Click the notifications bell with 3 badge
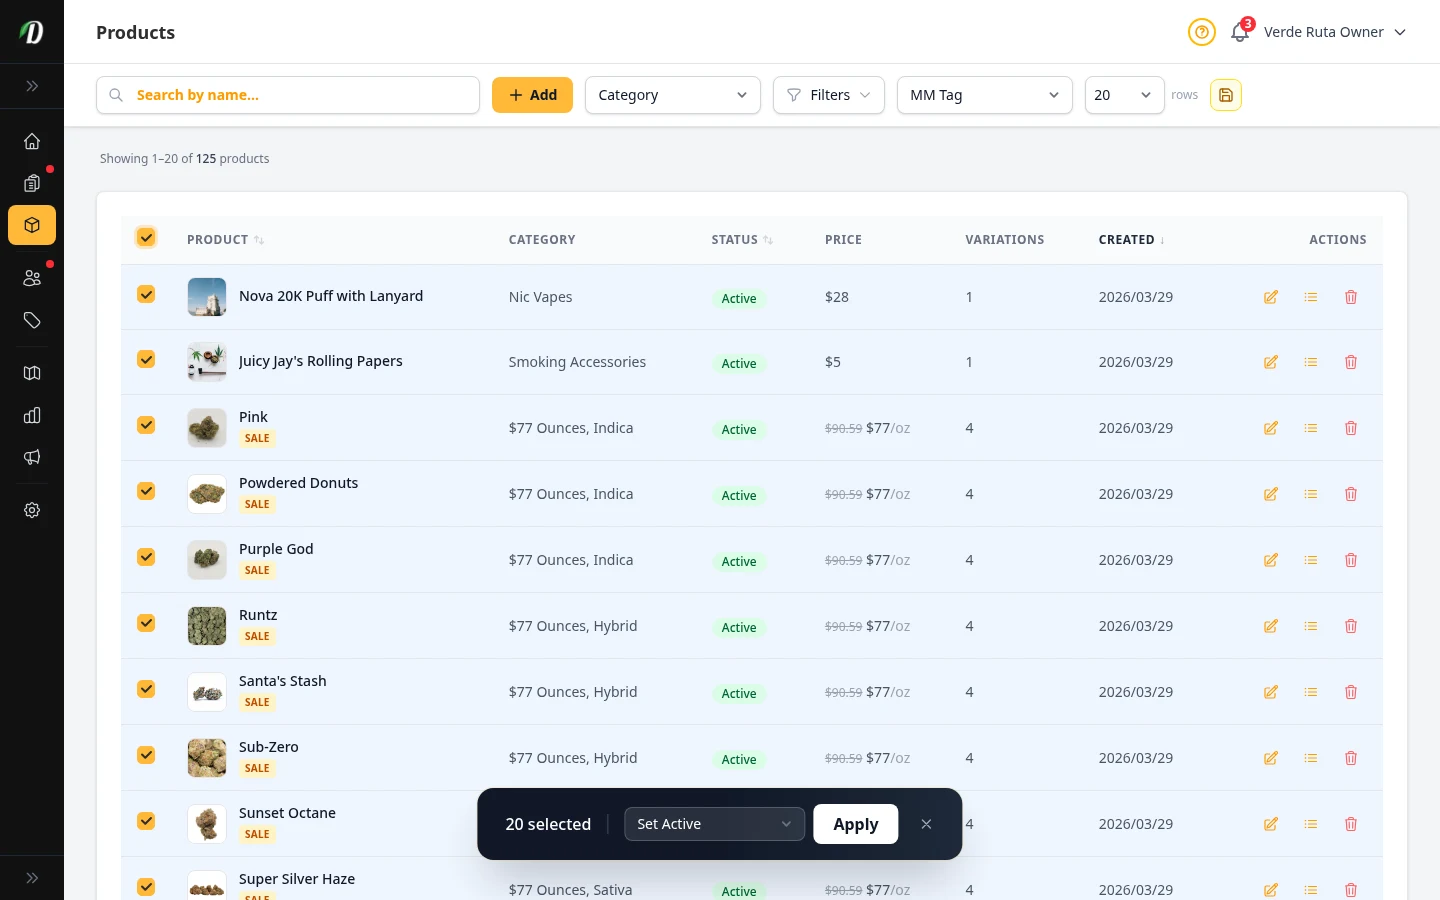 point(1239,32)
